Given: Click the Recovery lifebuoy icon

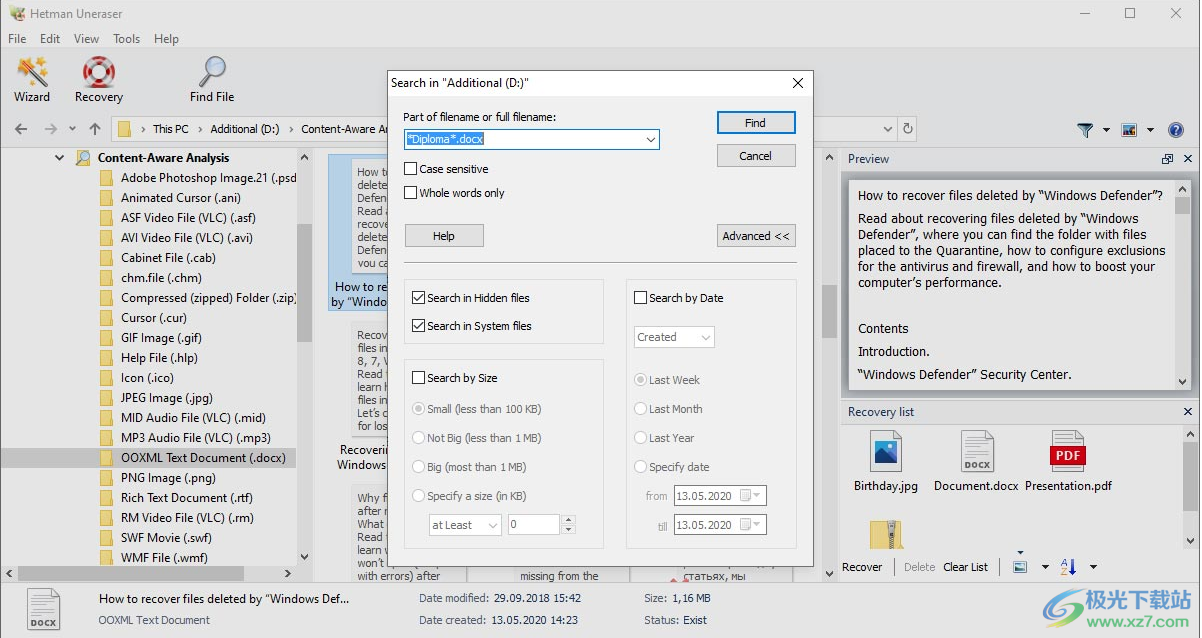Looking at the screenshot, I should pos(98,79).
